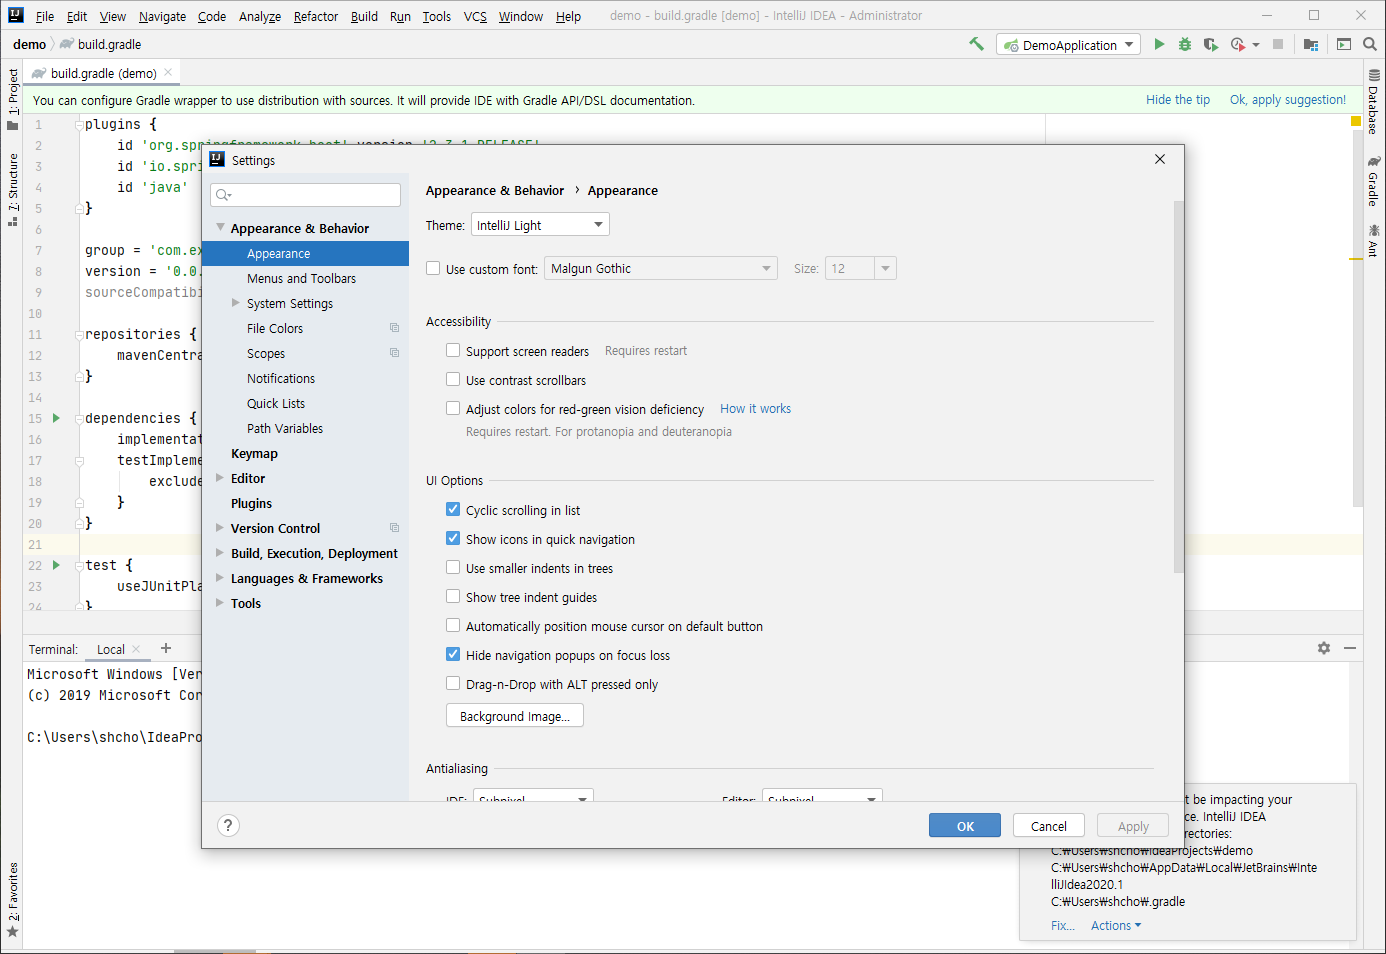Click the terminal settings gear icon
The image size is (1386, 954).
(1324, 648)
